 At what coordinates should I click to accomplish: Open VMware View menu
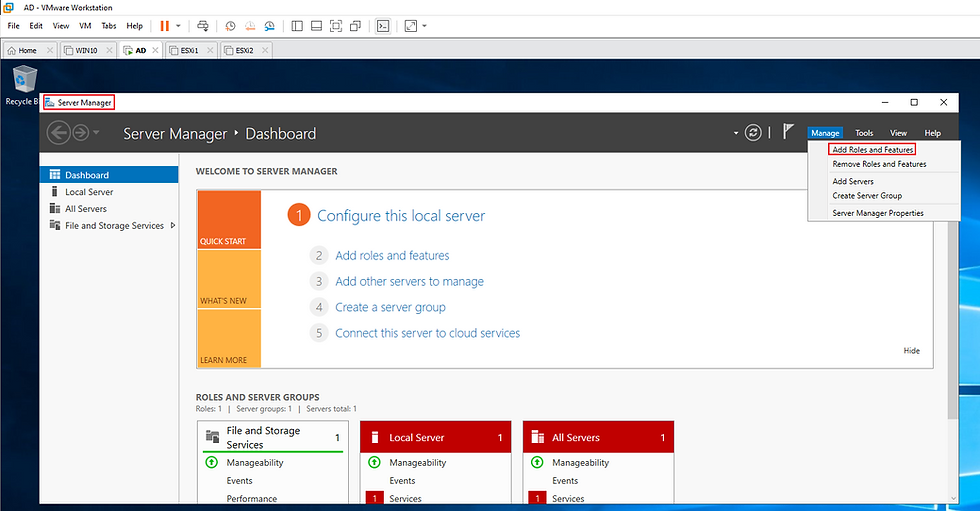(x=61, y=26)
